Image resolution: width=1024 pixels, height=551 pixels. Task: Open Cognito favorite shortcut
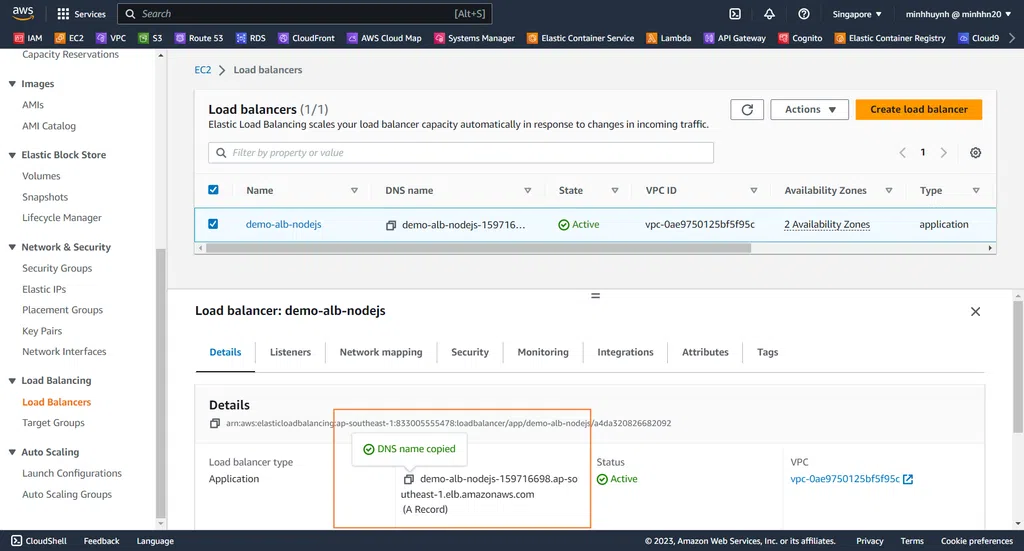(800, 38)
